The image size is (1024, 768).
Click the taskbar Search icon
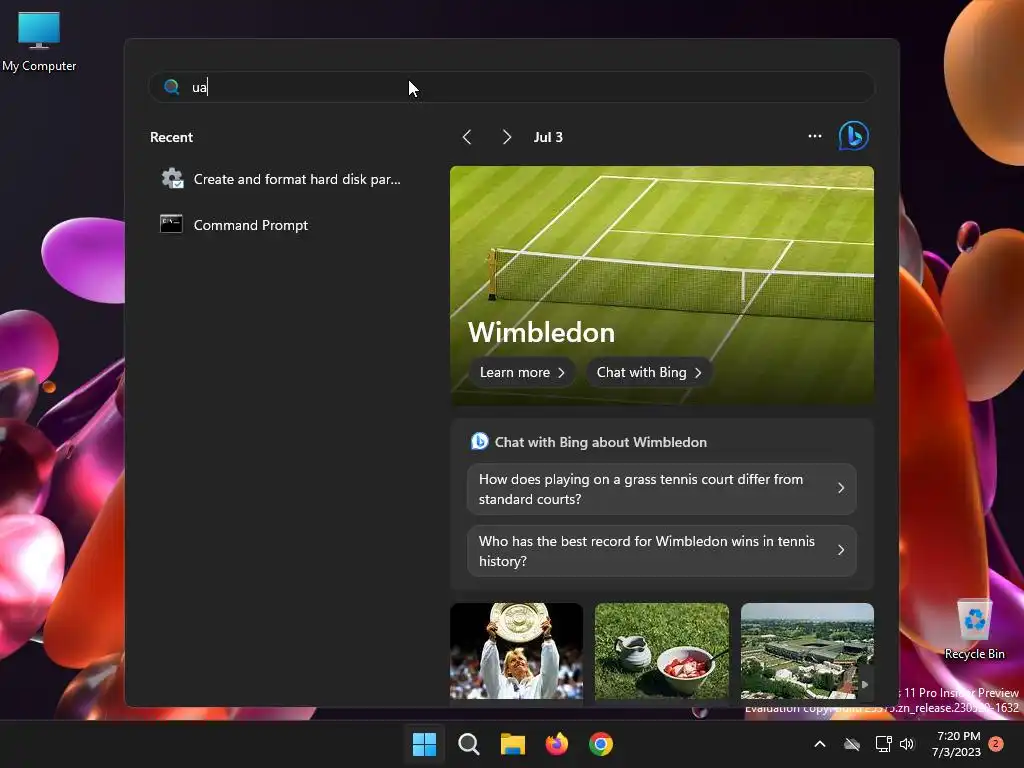pyautogui.click(x=469, y=744)
